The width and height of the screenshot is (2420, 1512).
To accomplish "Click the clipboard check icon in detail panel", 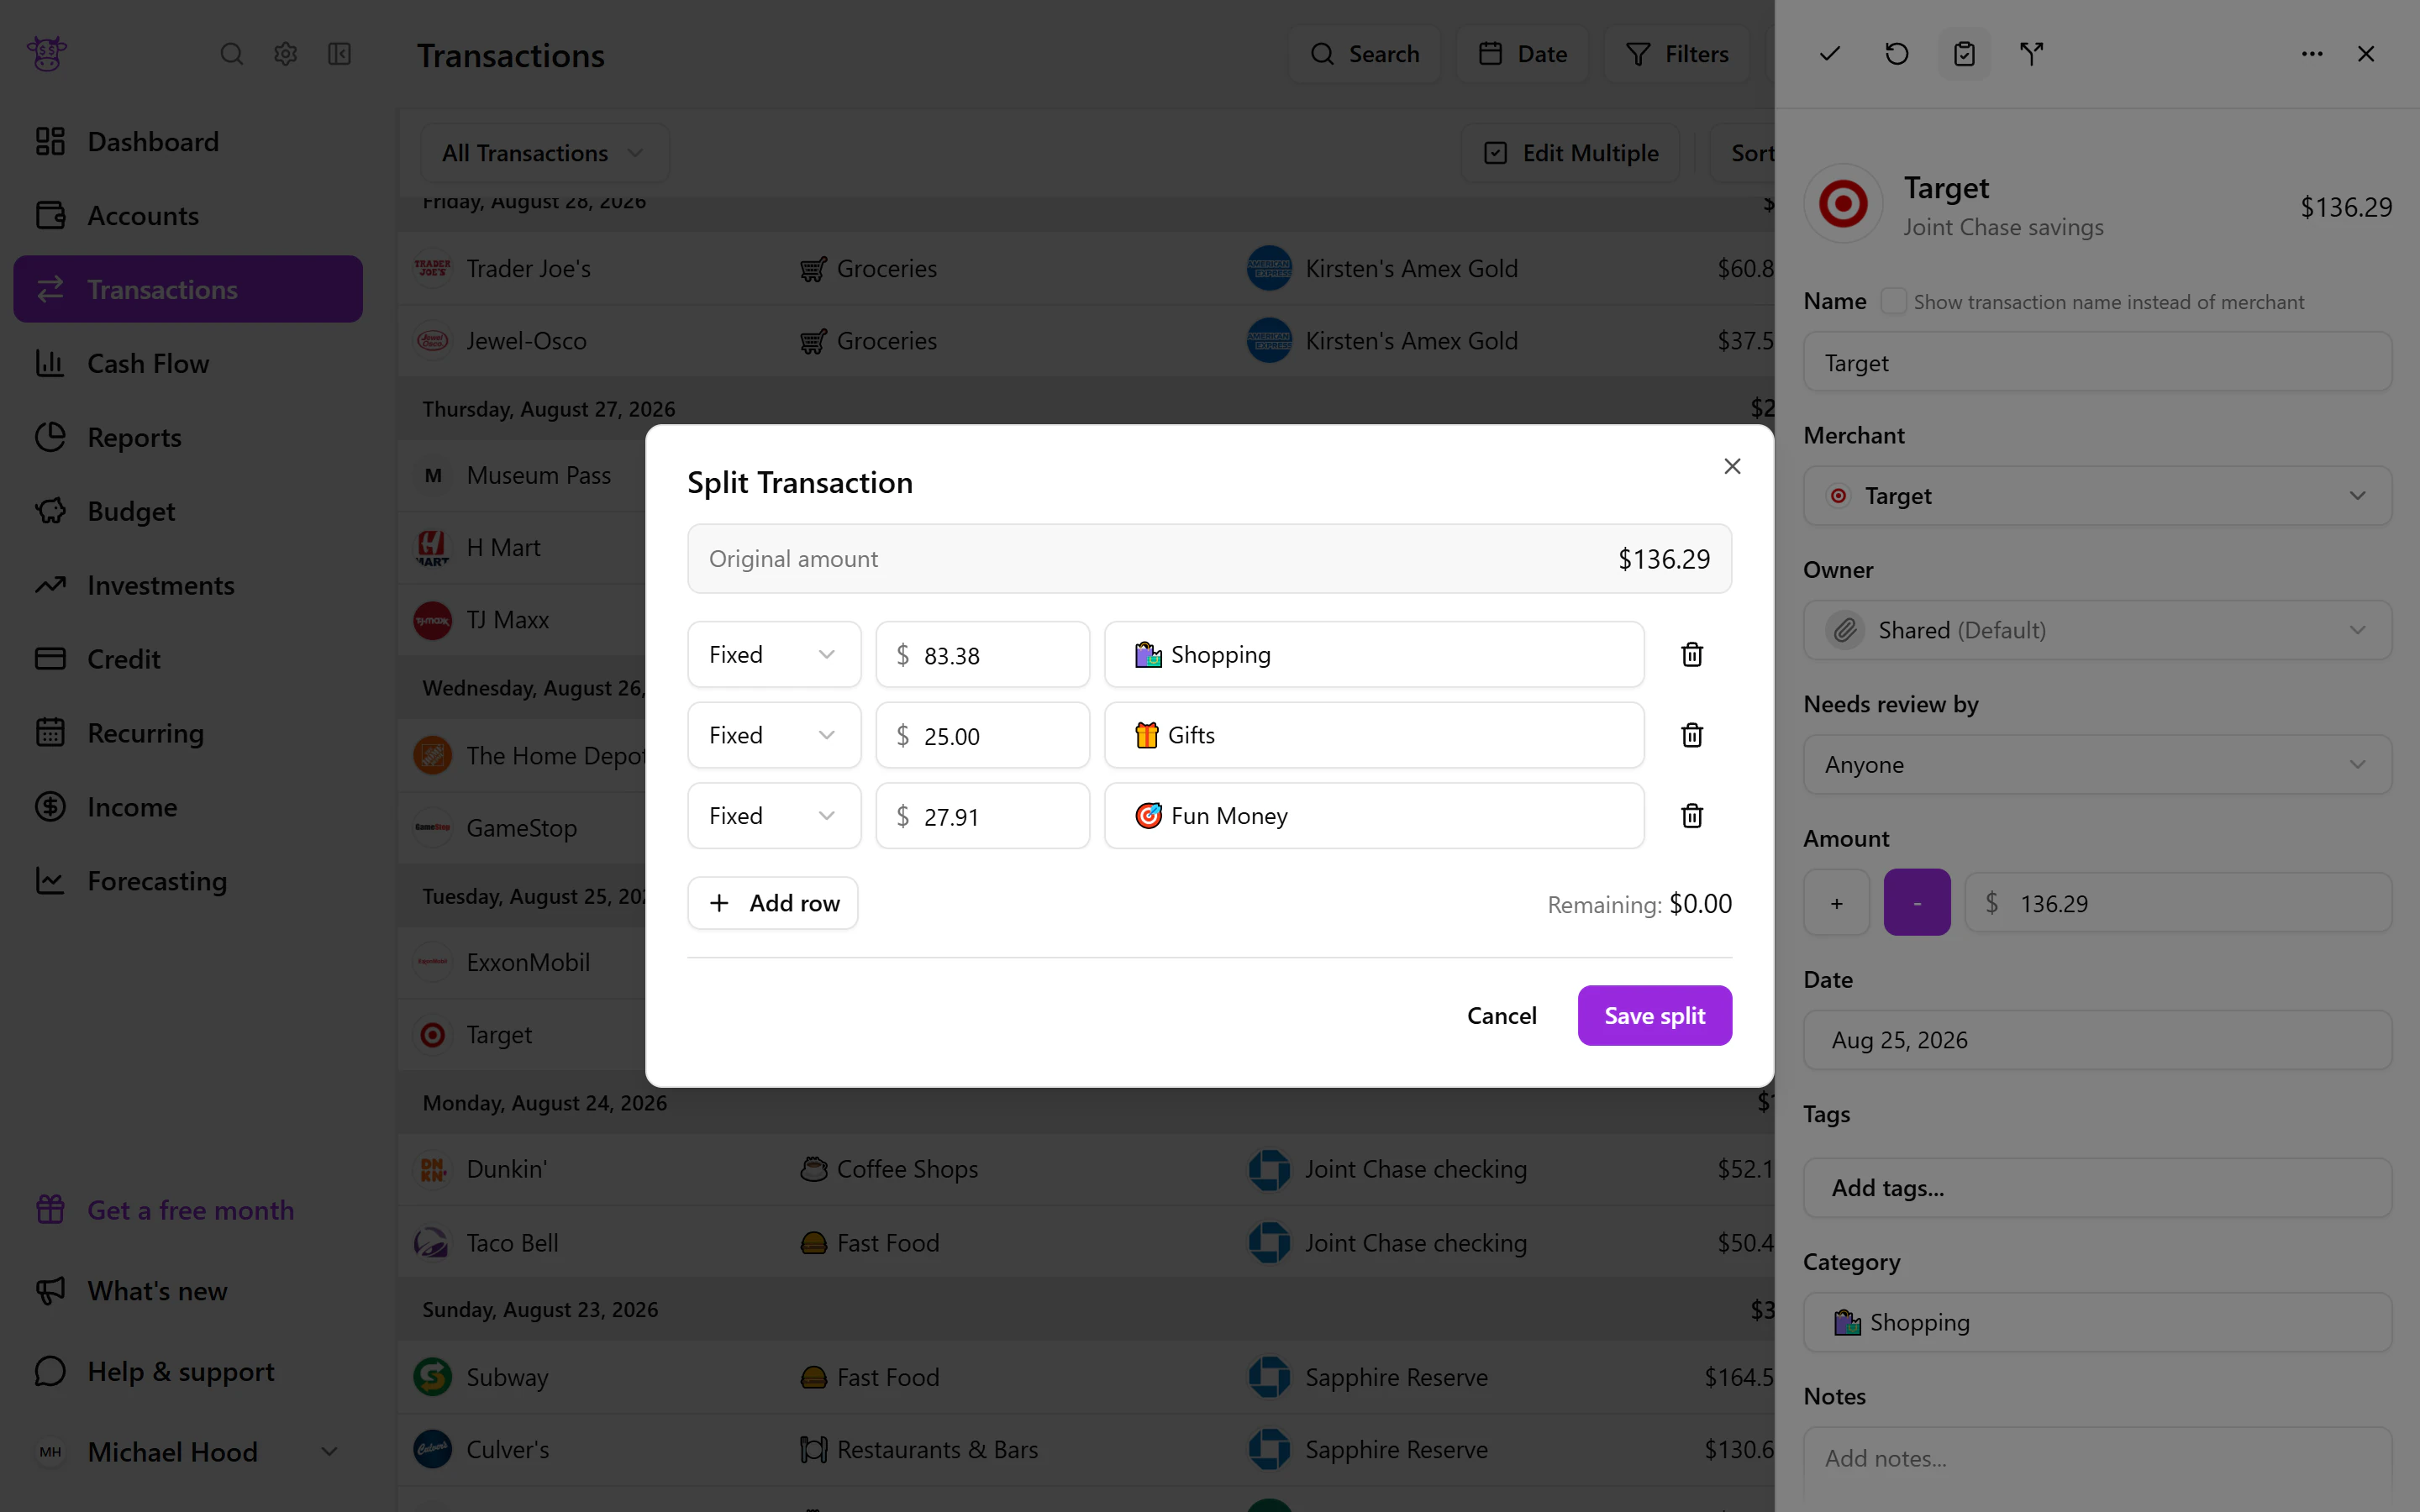I will coord(1964,54).
